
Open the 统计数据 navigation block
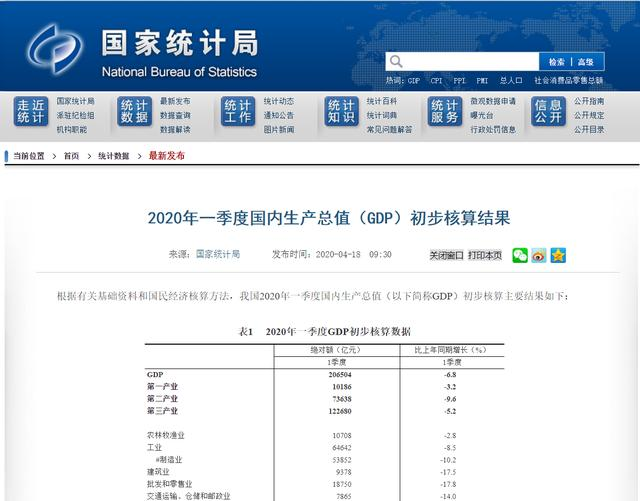134,111
